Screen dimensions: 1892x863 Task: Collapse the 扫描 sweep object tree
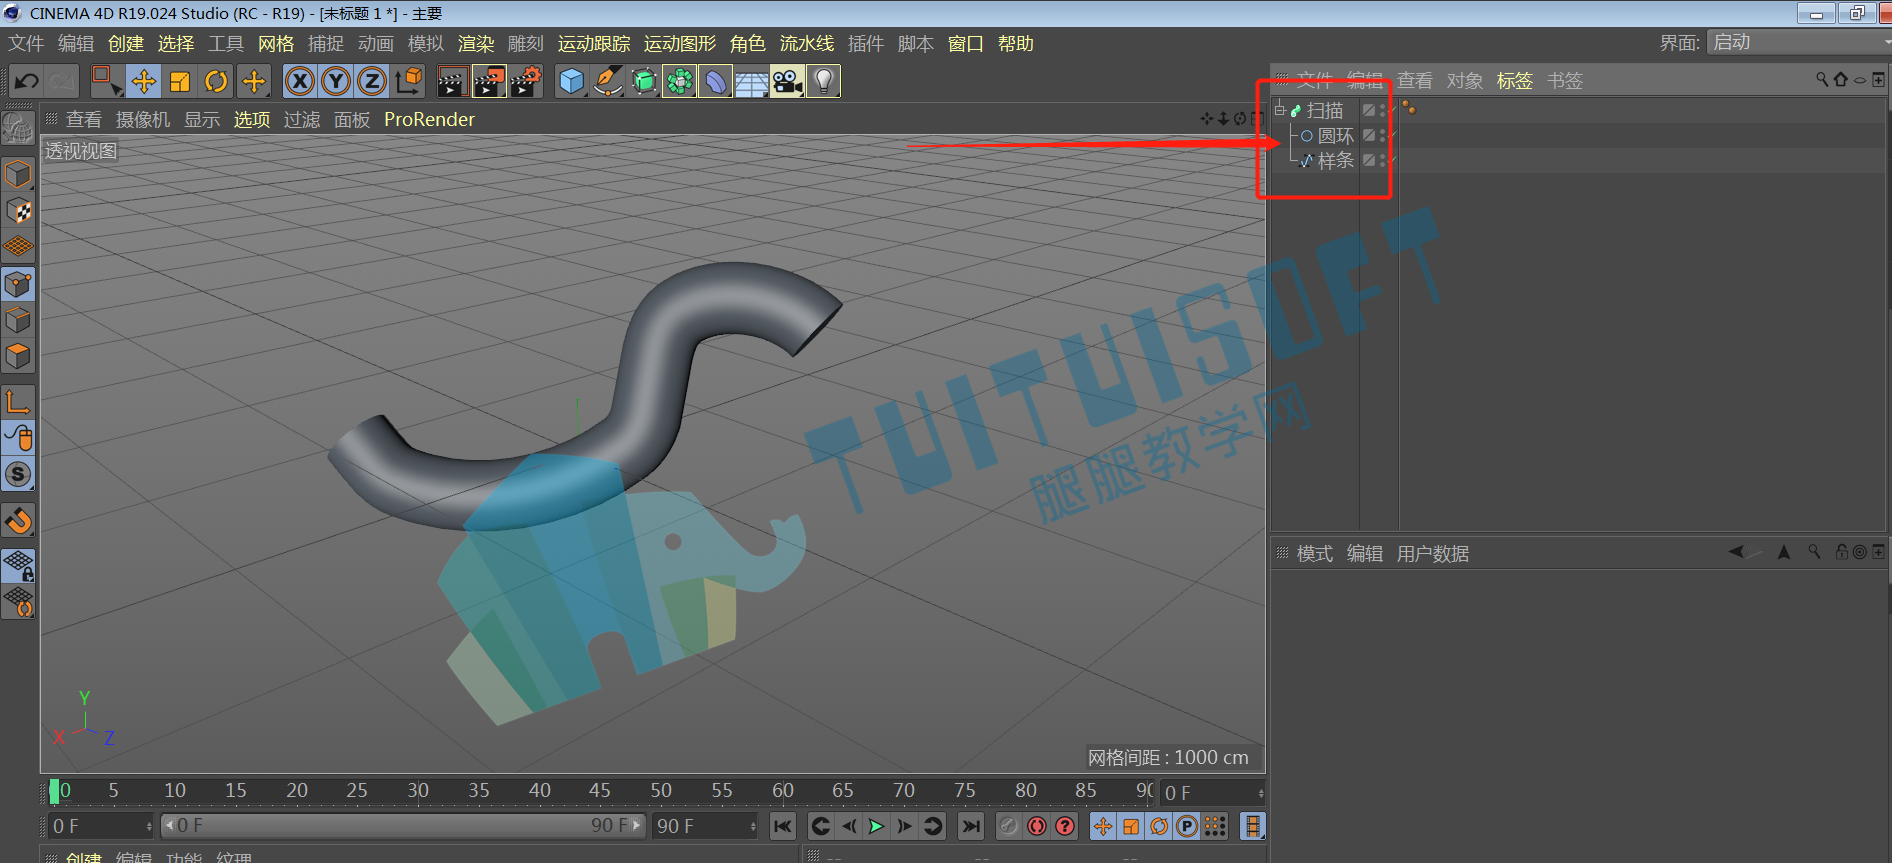tap(1279, 110)
